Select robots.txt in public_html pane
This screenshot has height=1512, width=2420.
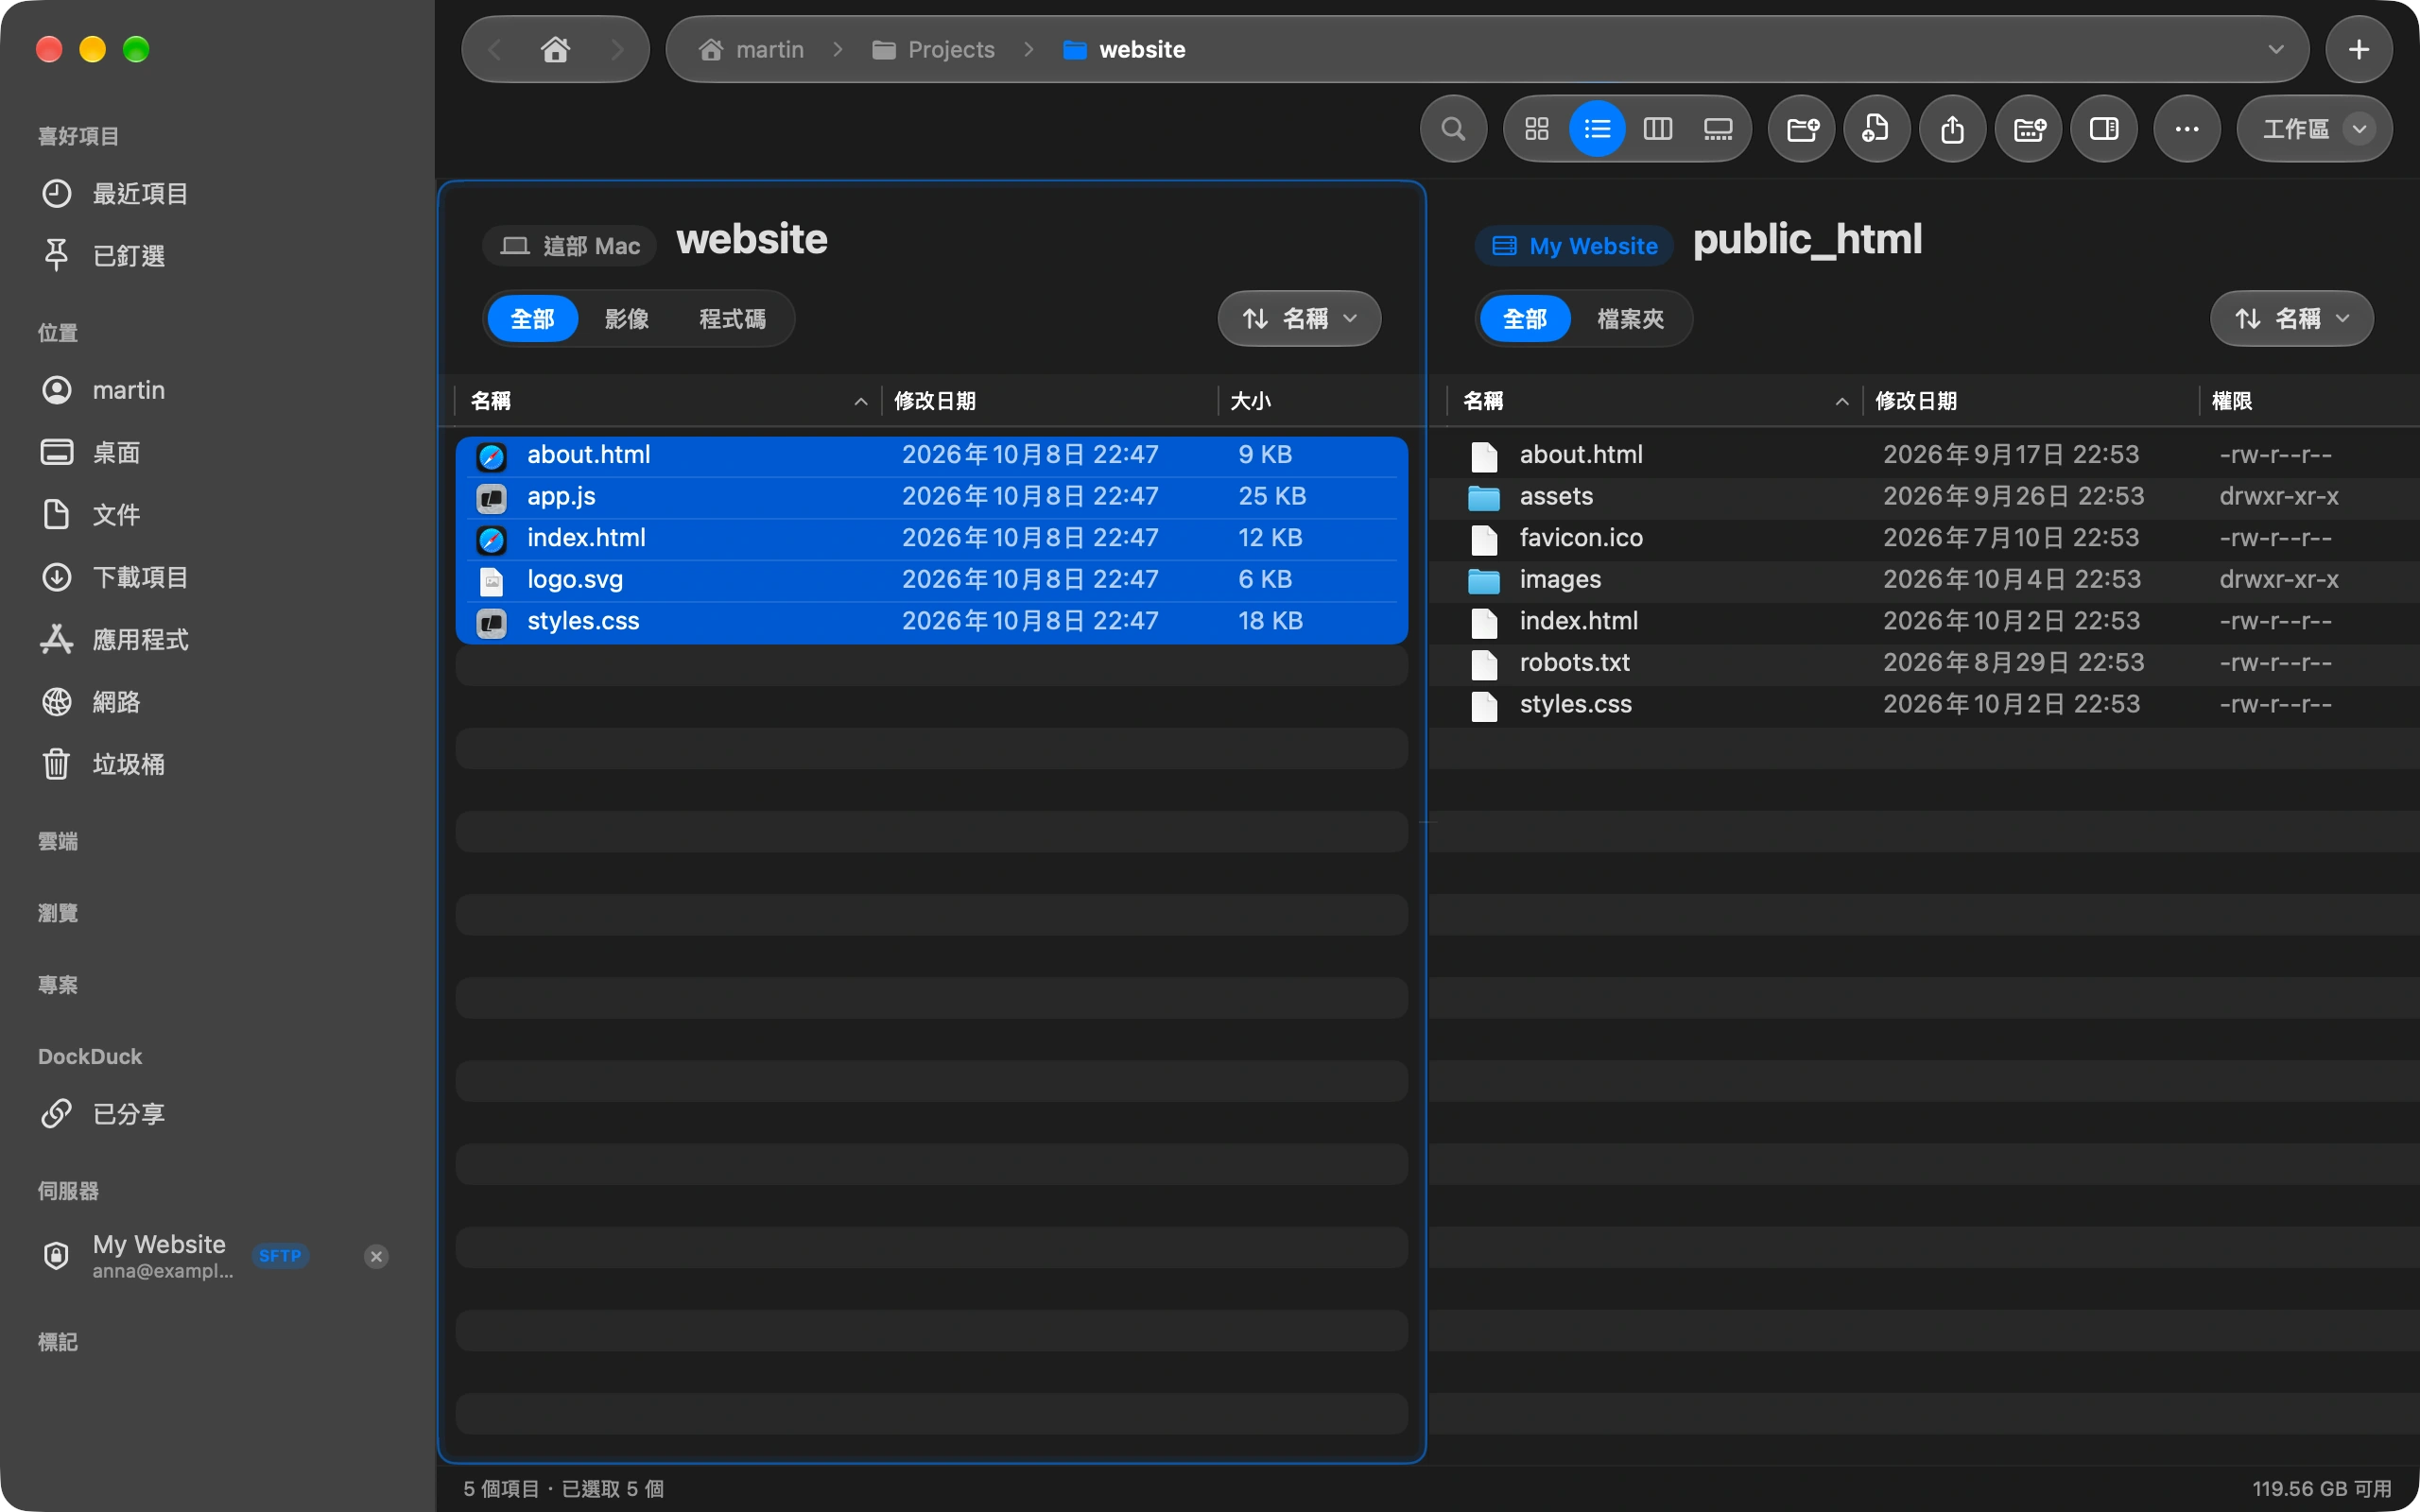(1924, 663)
